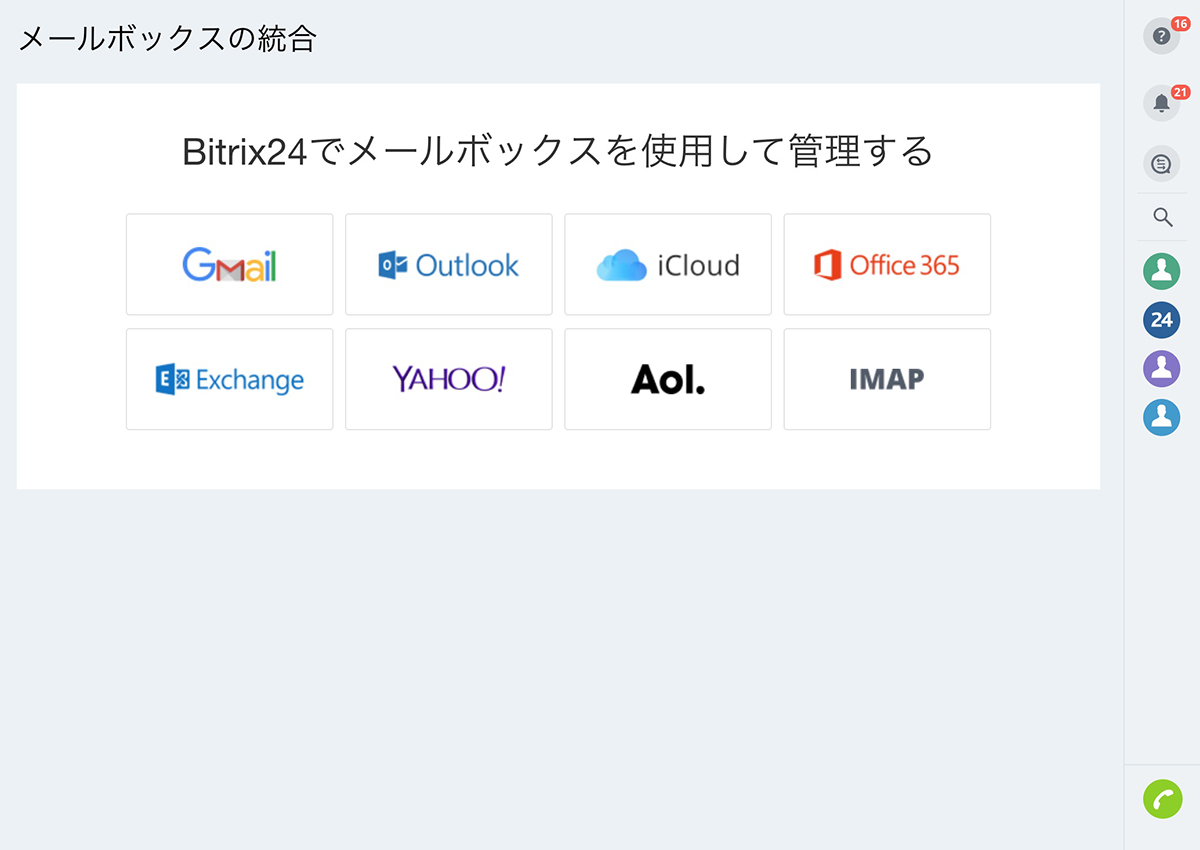Open the purple contact avatar

1161,368
